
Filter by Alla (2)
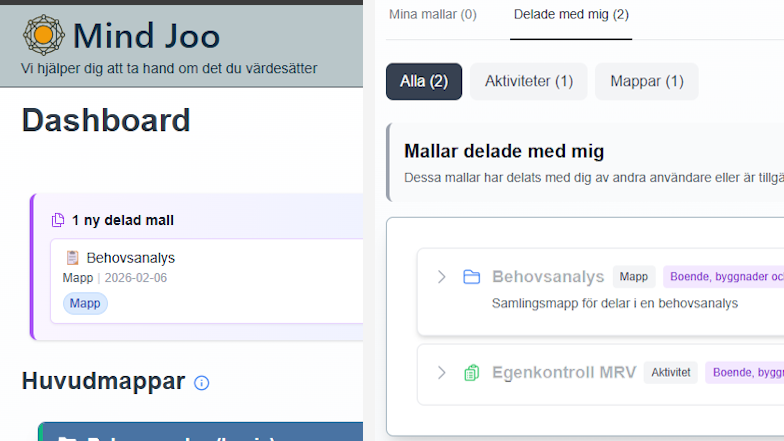pos(424,82)
